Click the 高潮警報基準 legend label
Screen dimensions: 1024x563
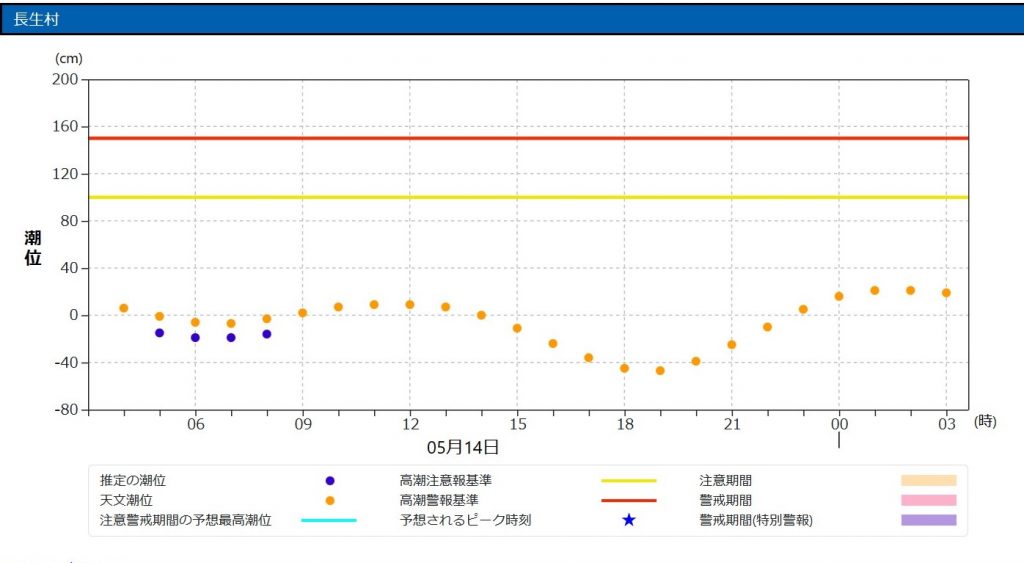[439, 500]
